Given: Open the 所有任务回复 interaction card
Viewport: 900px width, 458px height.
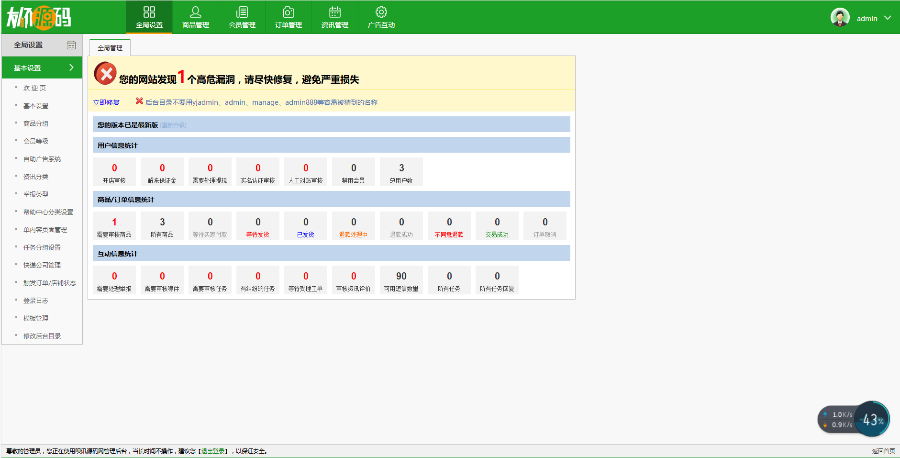Looking at the screenshot, I should click(497, 280).
